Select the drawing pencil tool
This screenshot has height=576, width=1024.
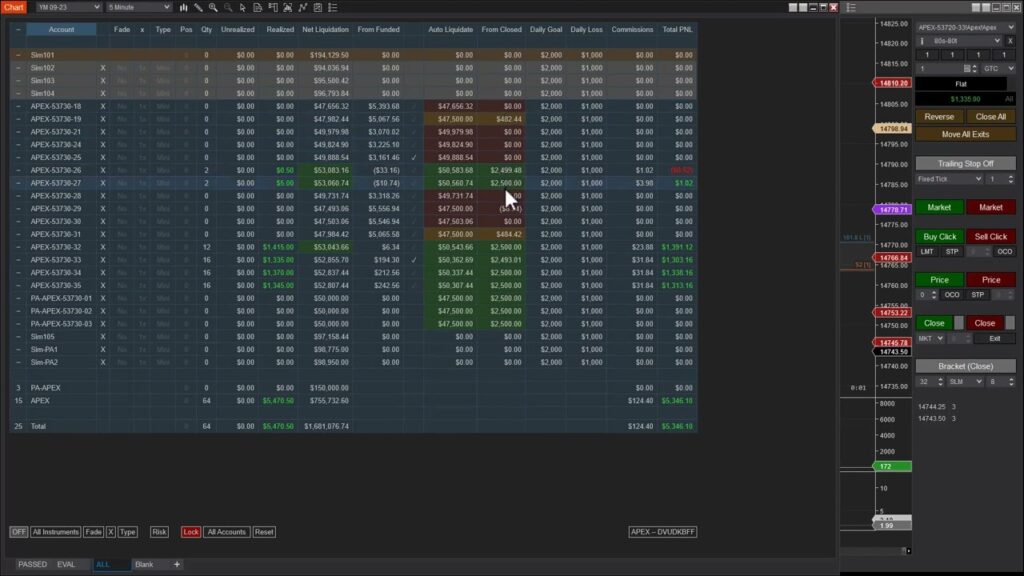click(199, 8)
